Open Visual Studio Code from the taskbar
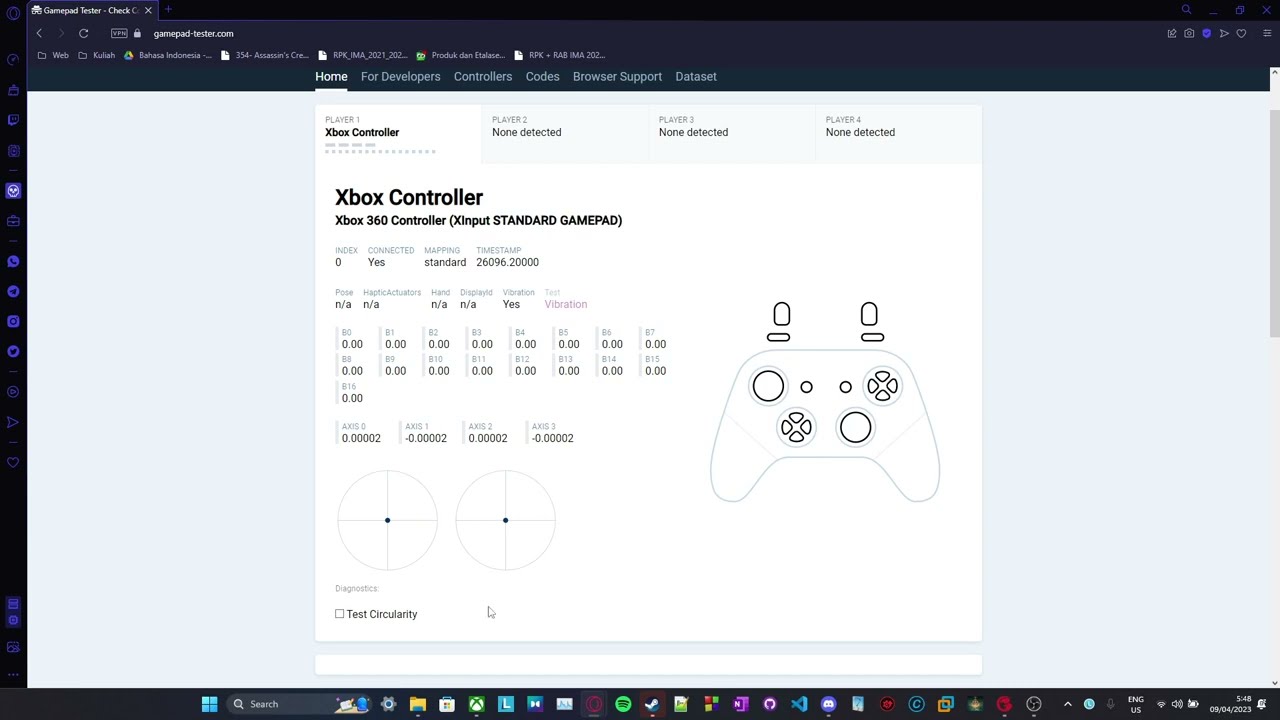1280x720 pixels. 799,704
